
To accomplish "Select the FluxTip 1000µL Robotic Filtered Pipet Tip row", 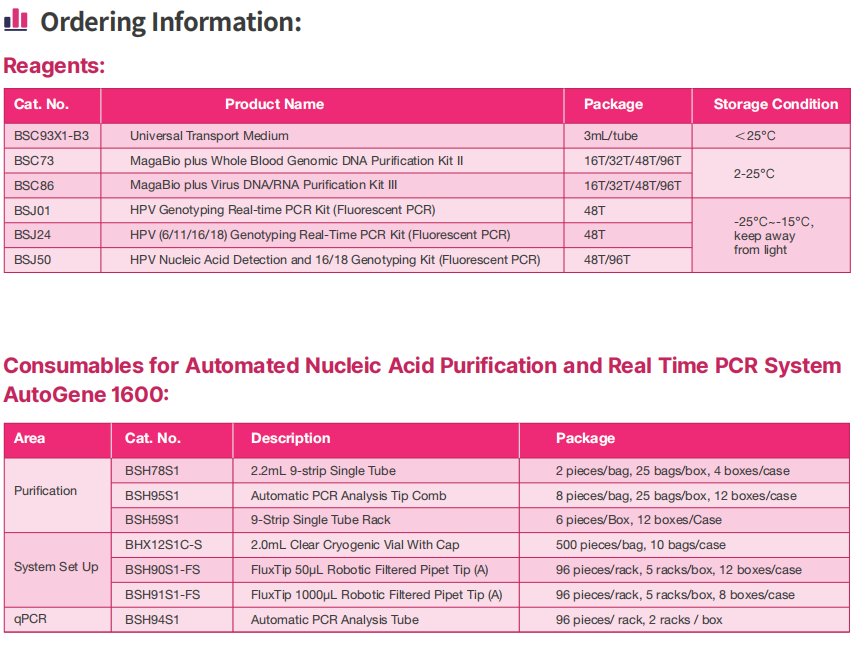I will 376,595.
